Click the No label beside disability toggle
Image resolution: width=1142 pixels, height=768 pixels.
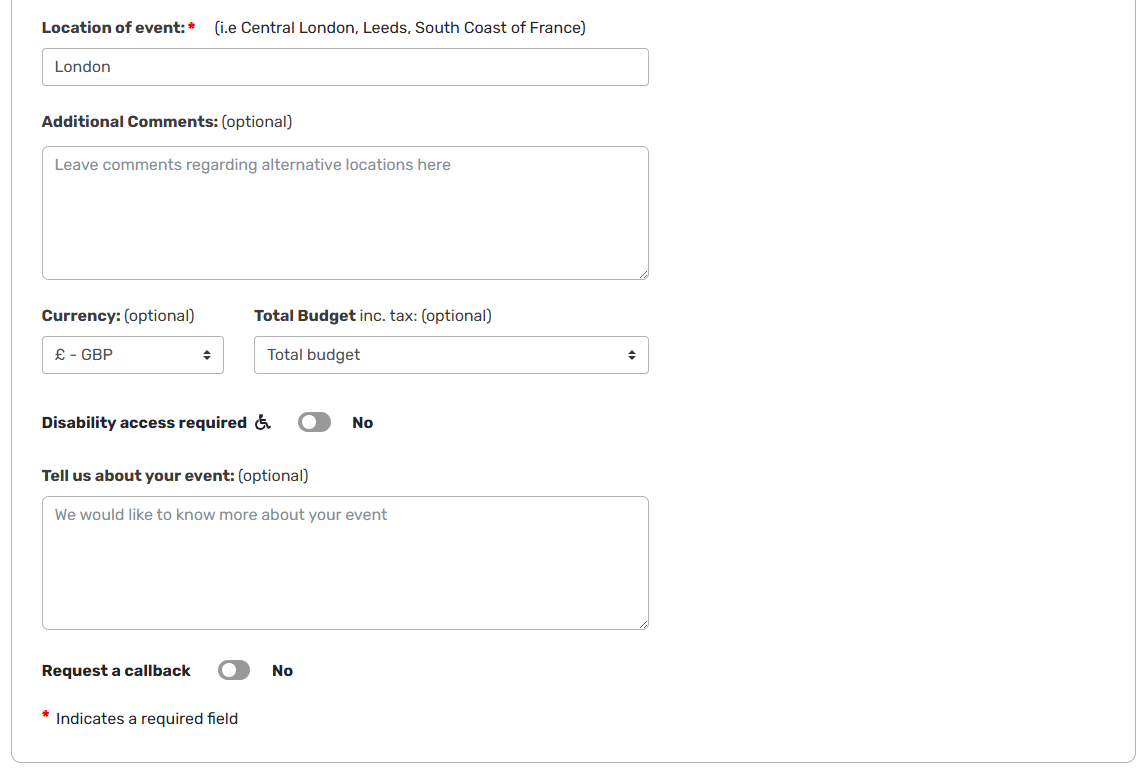point(363,423)
